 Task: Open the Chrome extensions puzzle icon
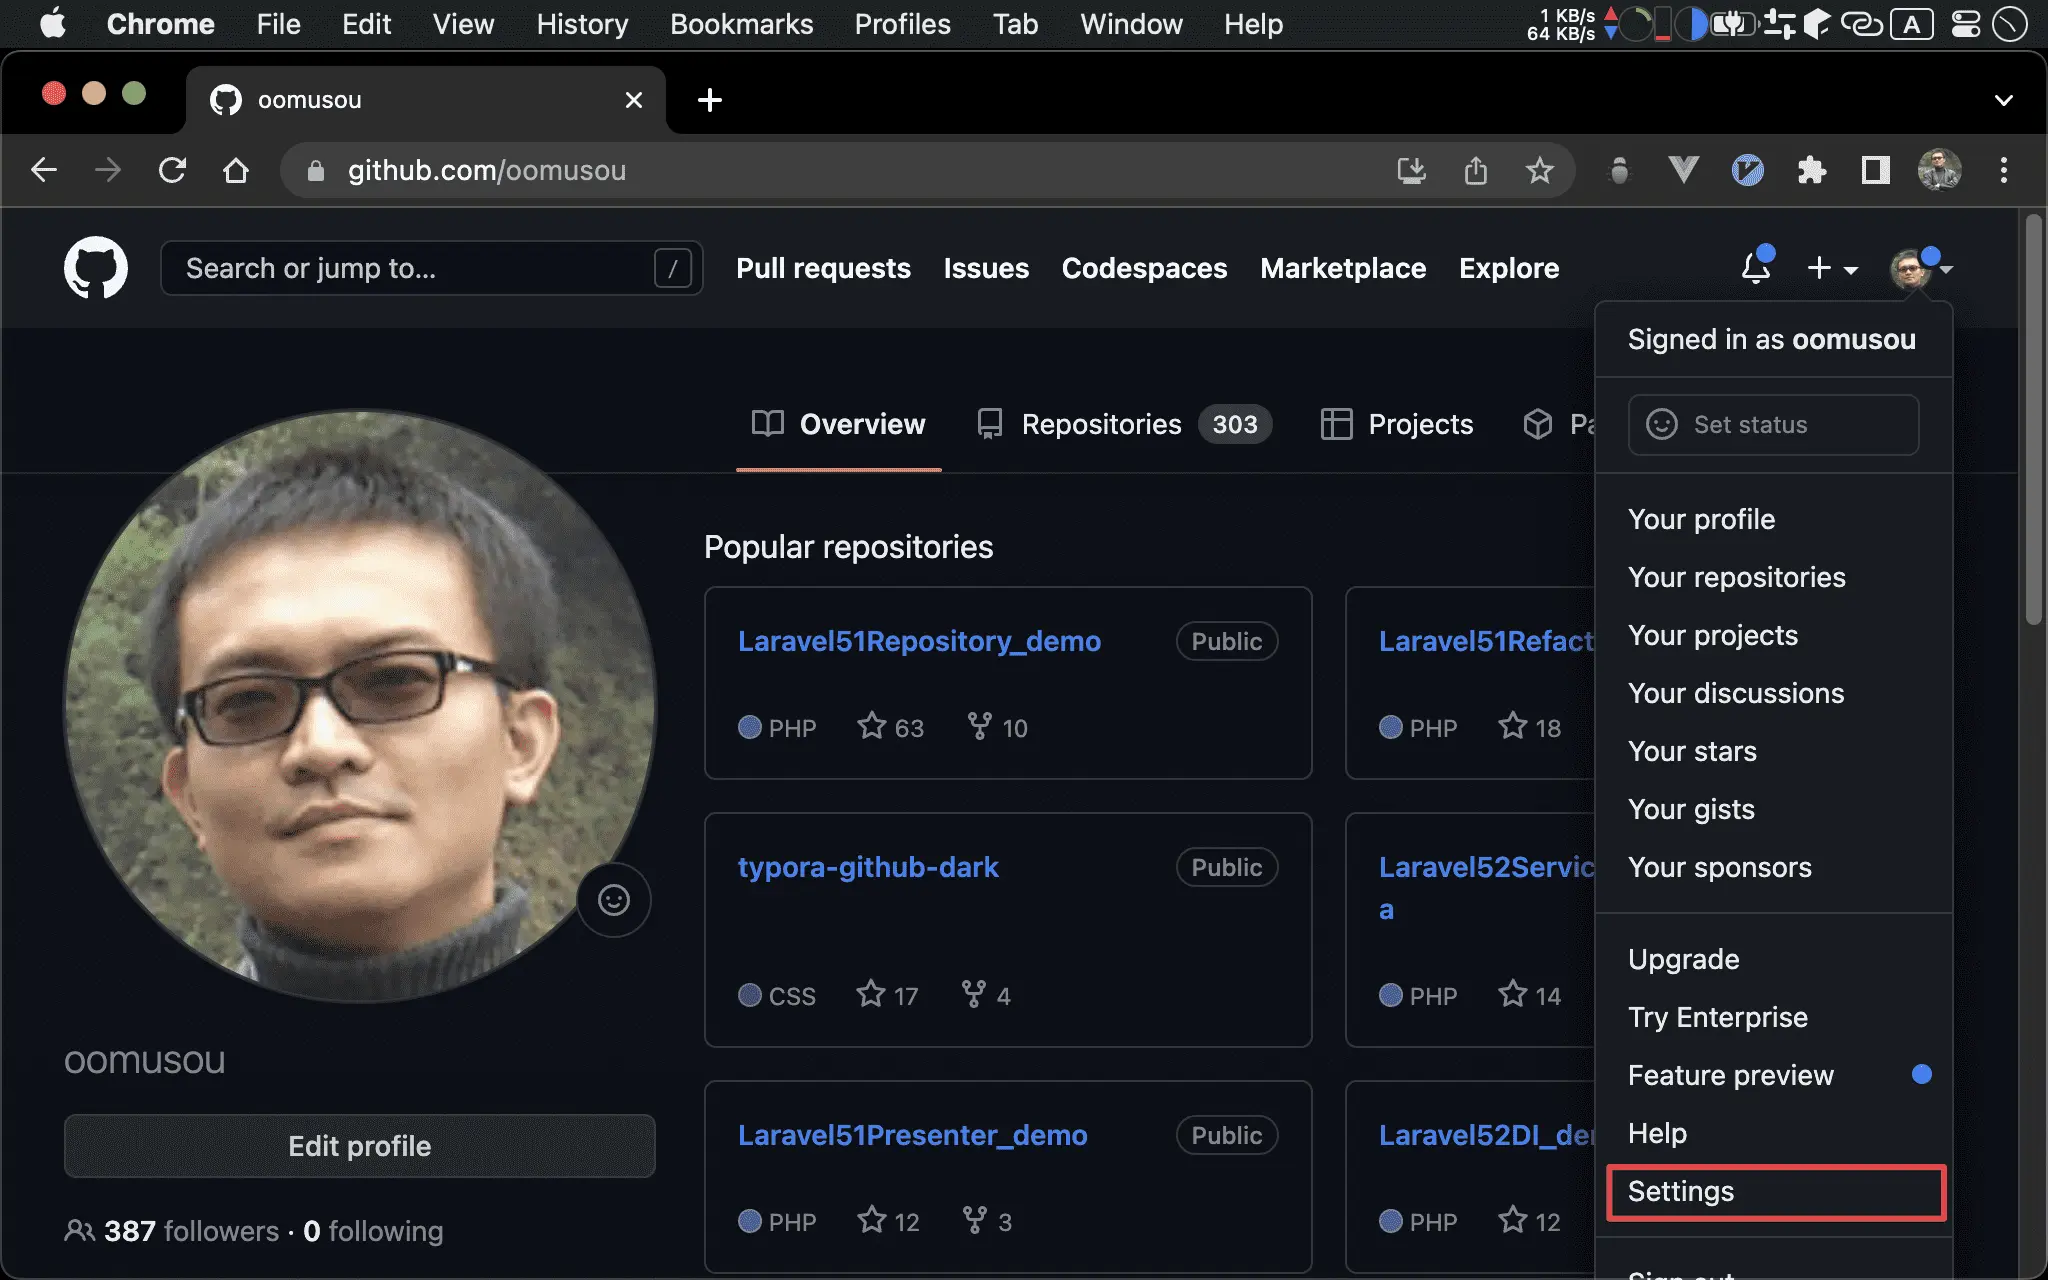tap(1812, 170)
